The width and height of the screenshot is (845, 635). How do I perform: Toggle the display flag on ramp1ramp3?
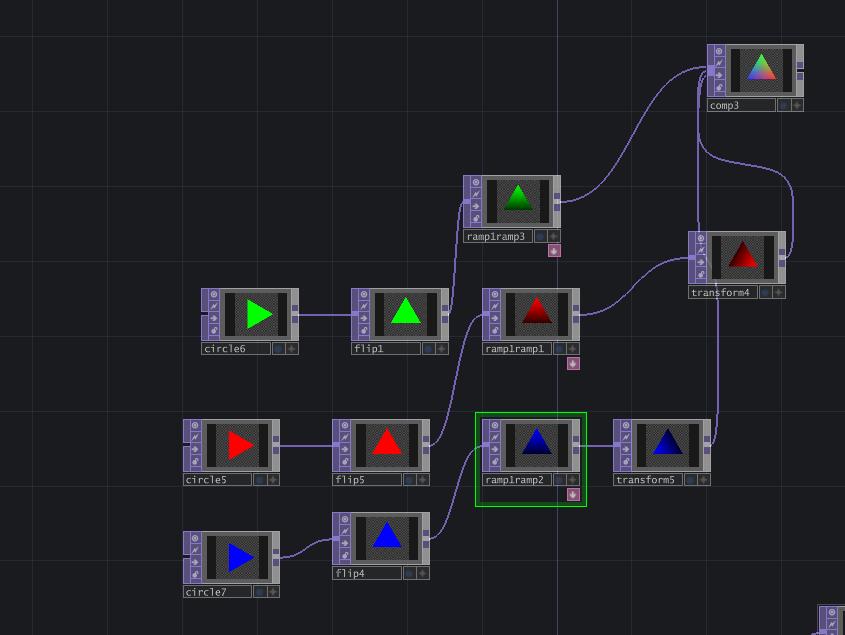(541, 237)
